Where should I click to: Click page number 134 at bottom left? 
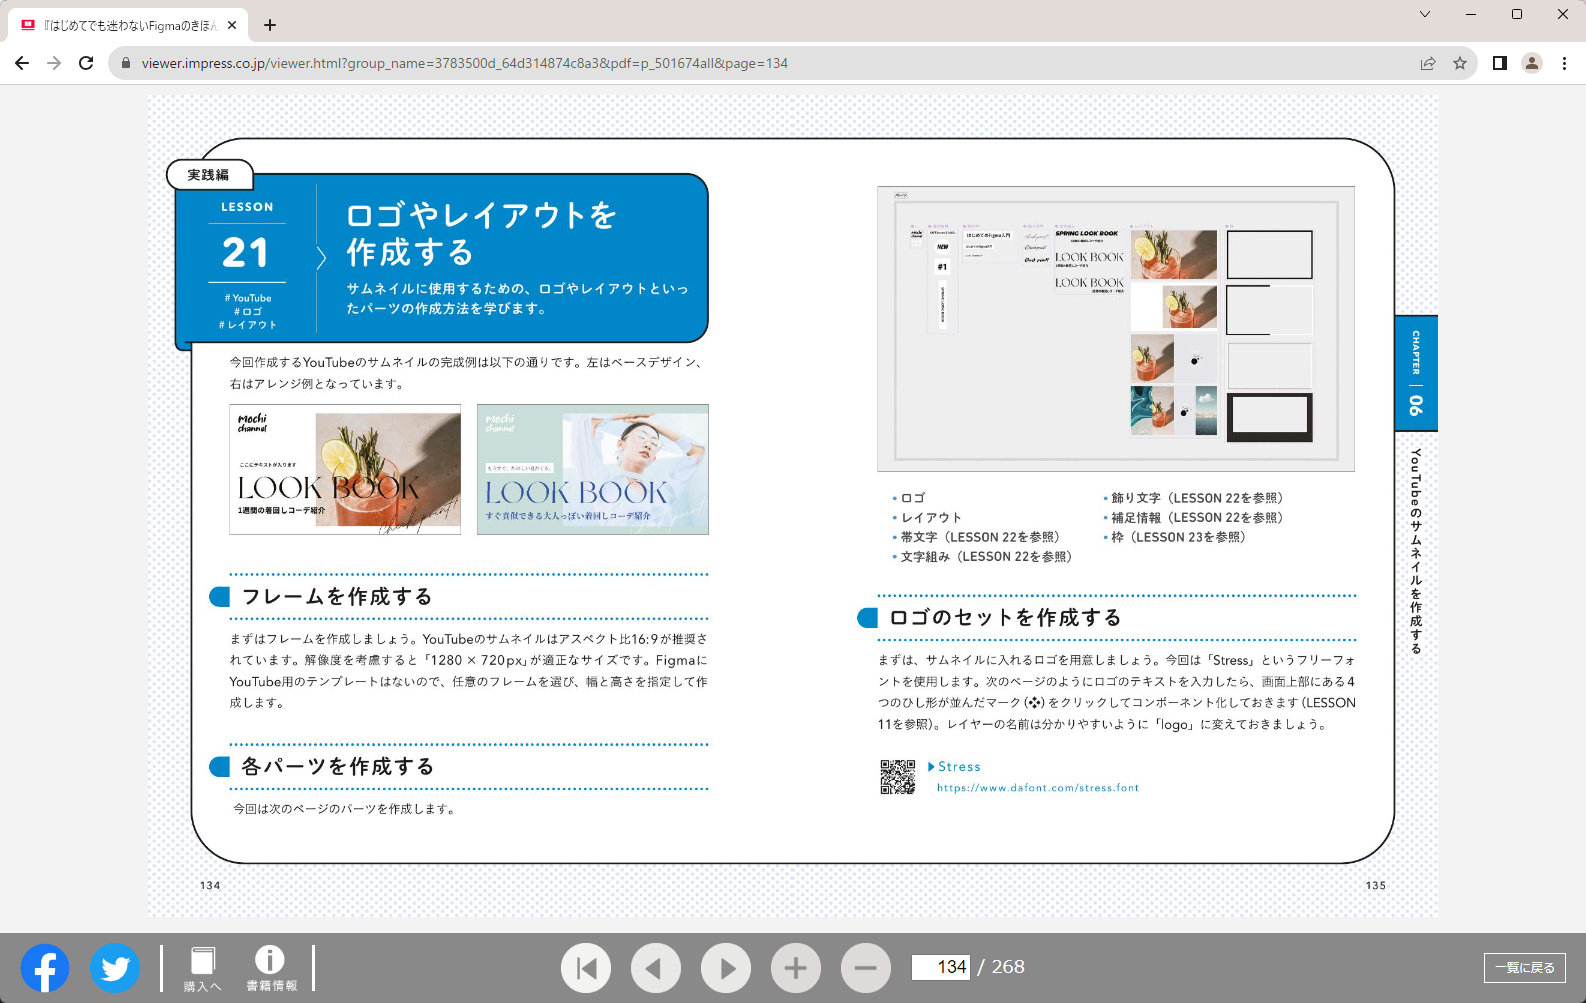(x=210, y=886)
